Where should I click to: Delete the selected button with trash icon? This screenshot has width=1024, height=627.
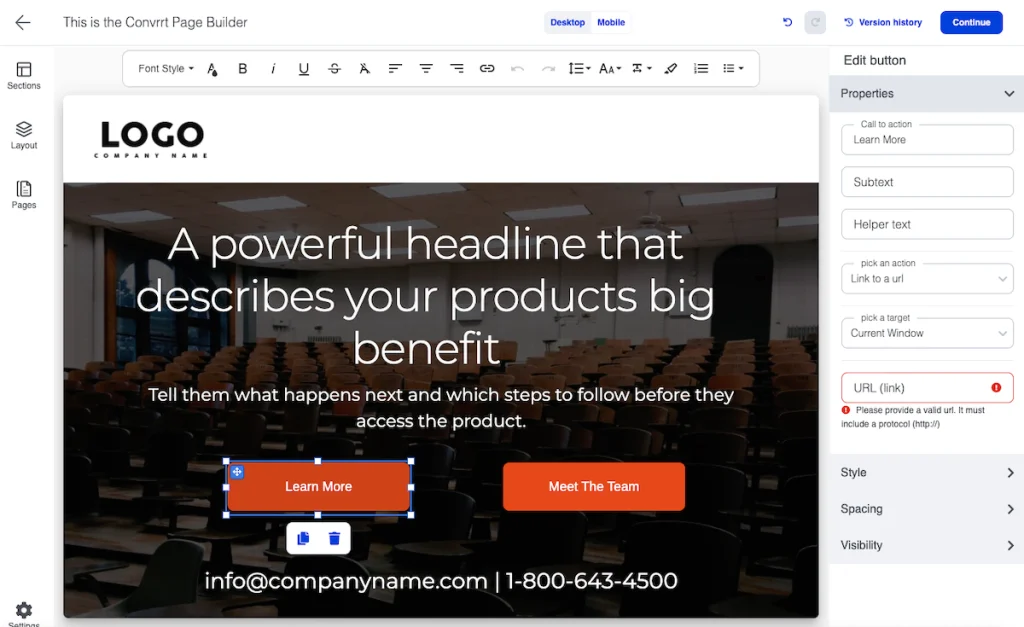tap(334, 538)
